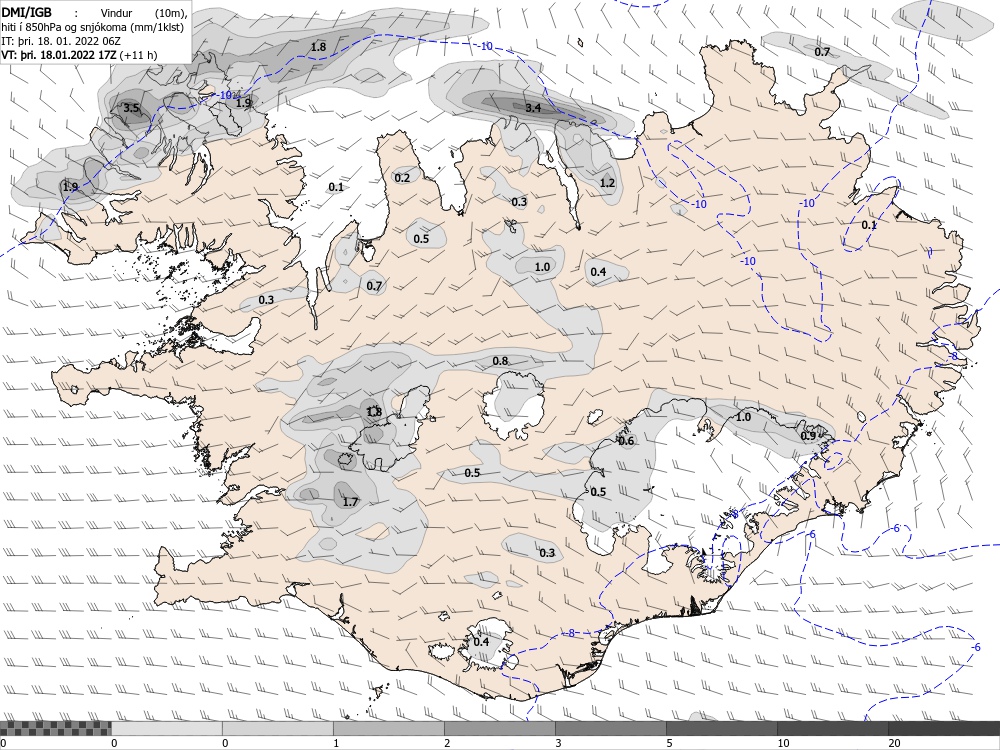The image size is (1000, 750).
Task: Click the '1' tick label on the scale
Action: [x=336, y=743]
